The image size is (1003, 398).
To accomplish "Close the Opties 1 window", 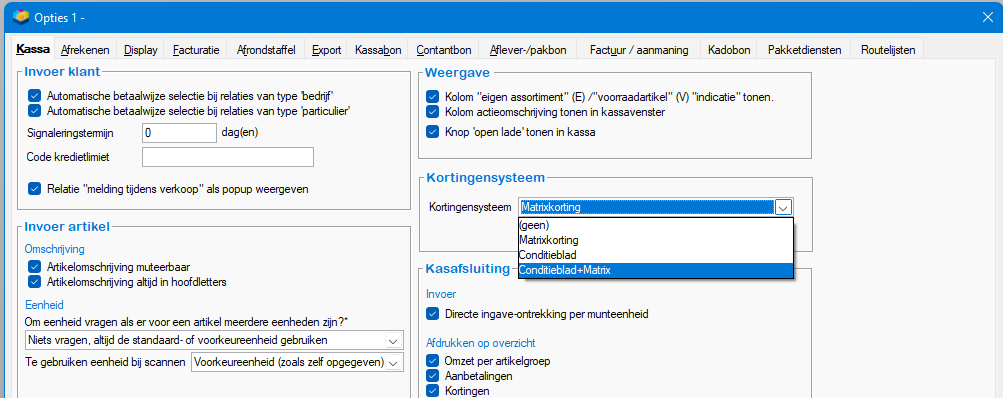I will tap(987, 17).
